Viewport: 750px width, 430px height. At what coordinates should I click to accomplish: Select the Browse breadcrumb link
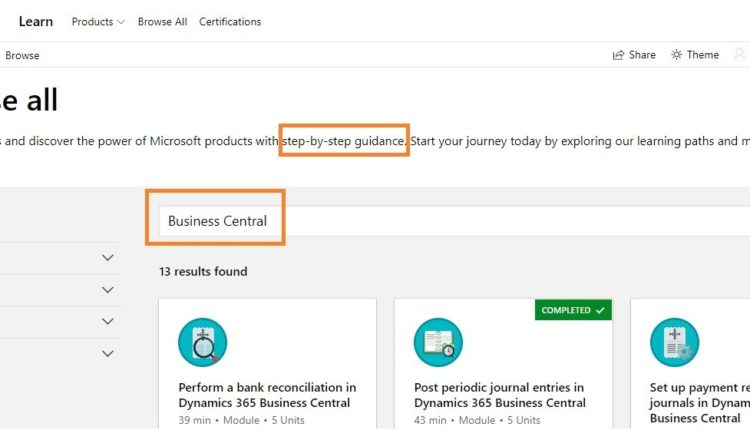[x=22, y=56]
